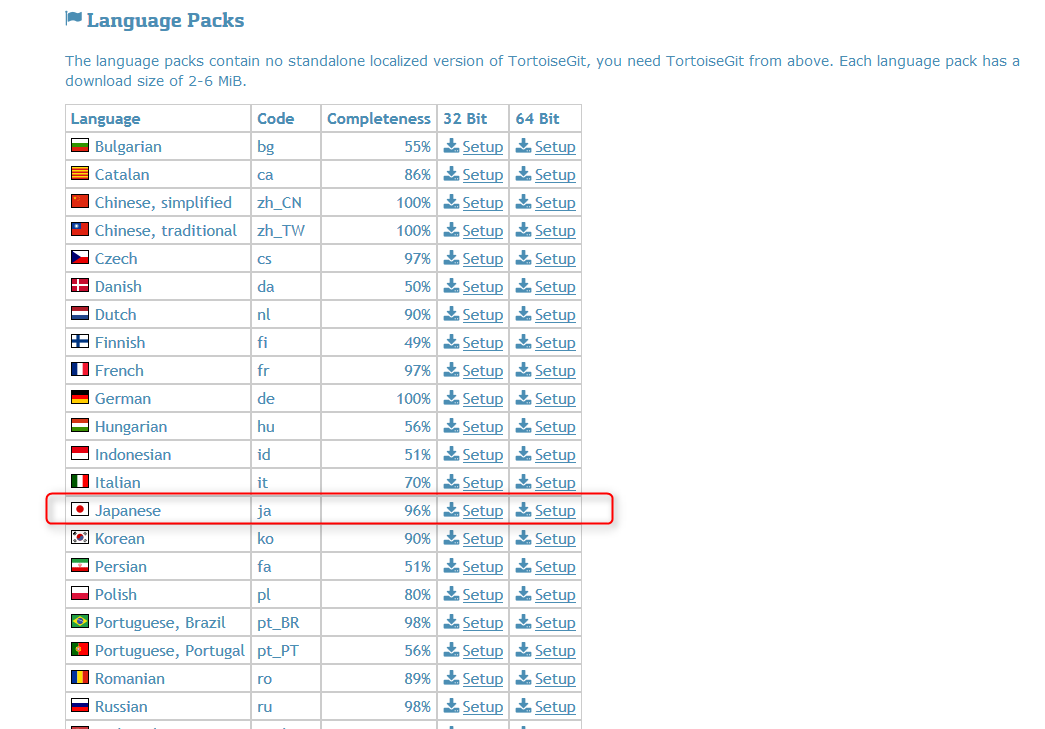
Task: Download the German 64 Bit Setup
Action: (554, 399)
